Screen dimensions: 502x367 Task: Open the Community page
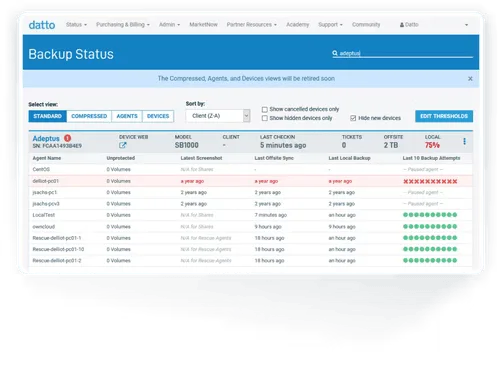pyautogui.click(x=366, y=25)
